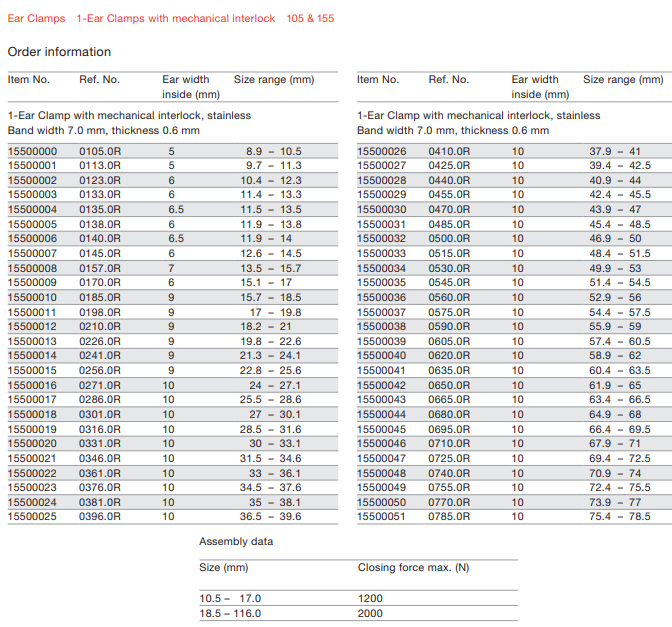Click item number 15500004
Screen dimensions: 672x627
32,210
